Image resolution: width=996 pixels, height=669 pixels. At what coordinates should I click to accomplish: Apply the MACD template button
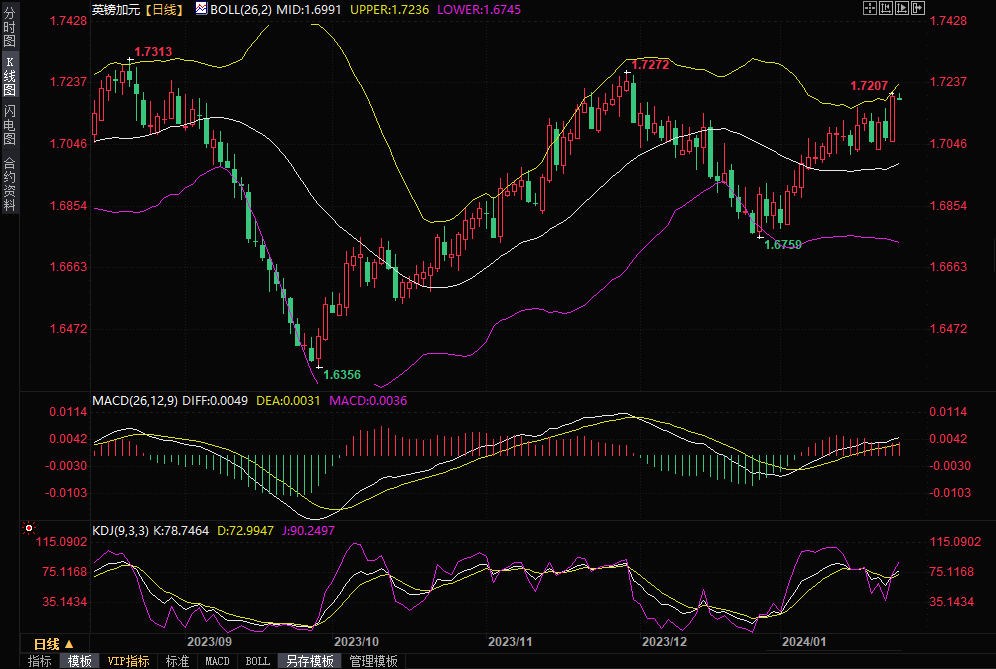pos(217,661)
